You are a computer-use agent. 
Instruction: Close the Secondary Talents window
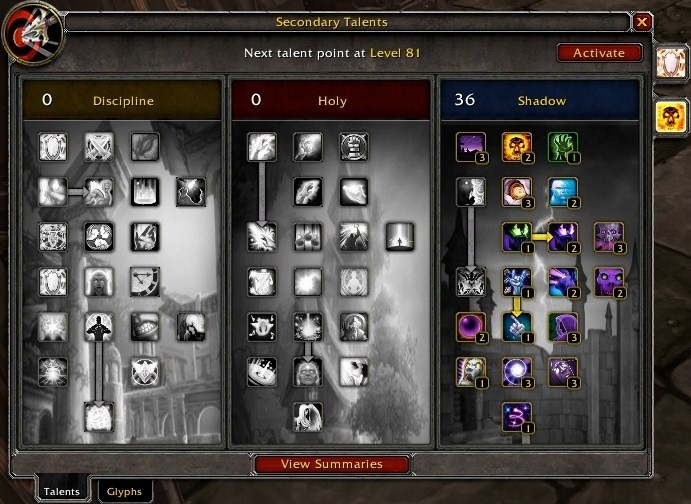pos(642,22)
